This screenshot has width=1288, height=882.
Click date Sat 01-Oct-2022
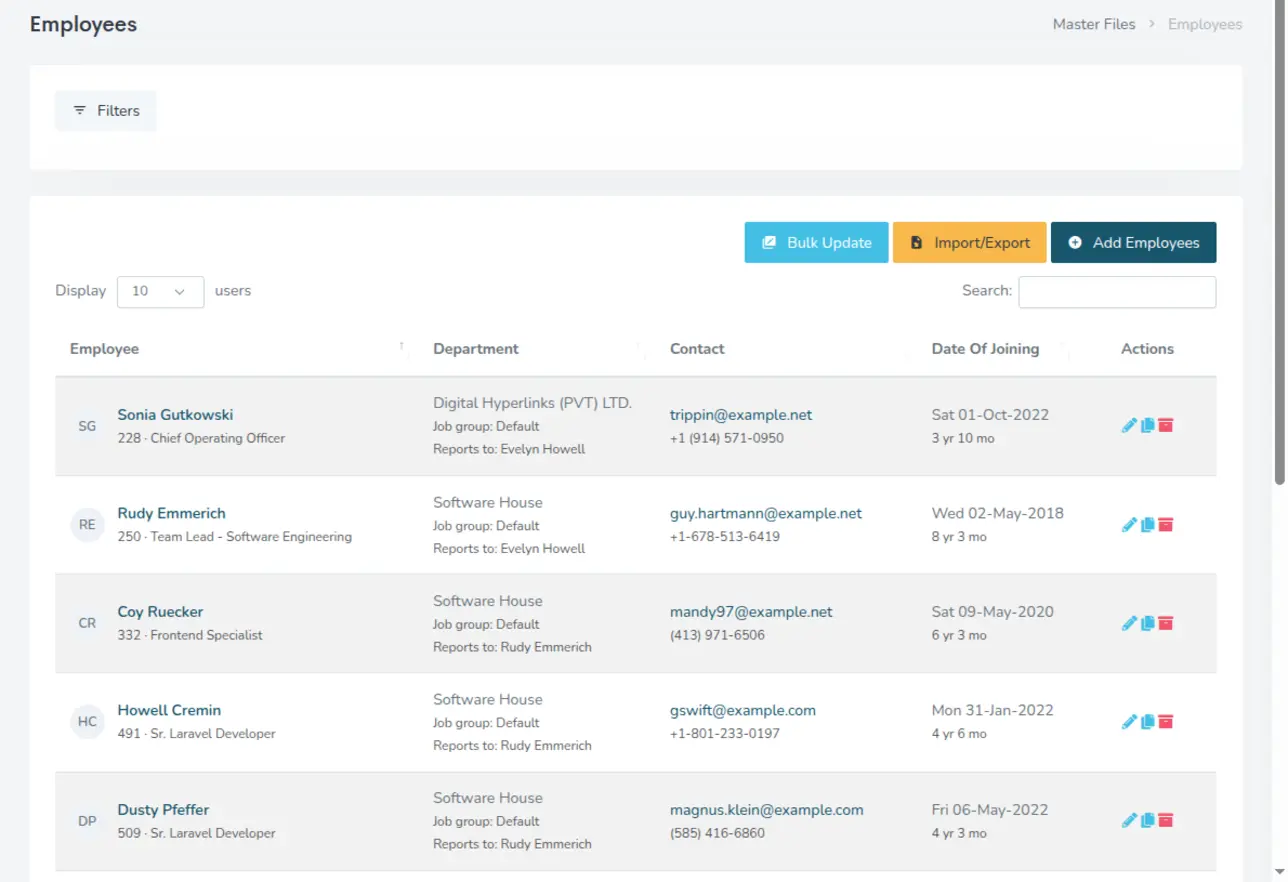[x=990, y=415]
